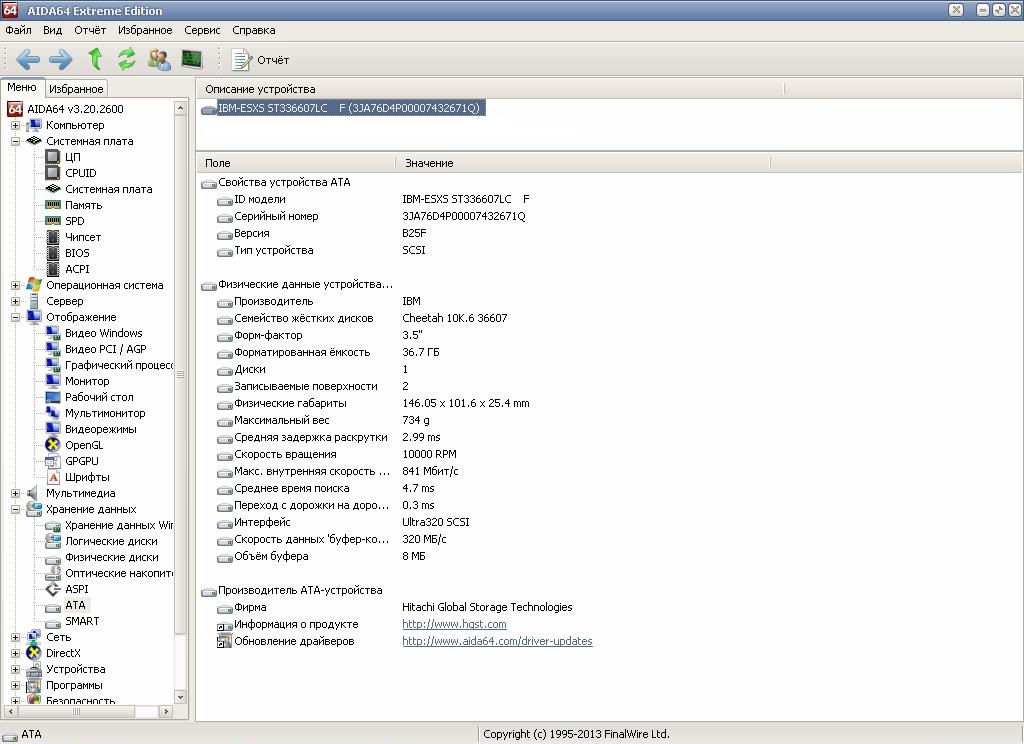Select the GPGPU icon item
Image resolution: width=1024 pixels, height=744 pixels.
pos(53,461)
